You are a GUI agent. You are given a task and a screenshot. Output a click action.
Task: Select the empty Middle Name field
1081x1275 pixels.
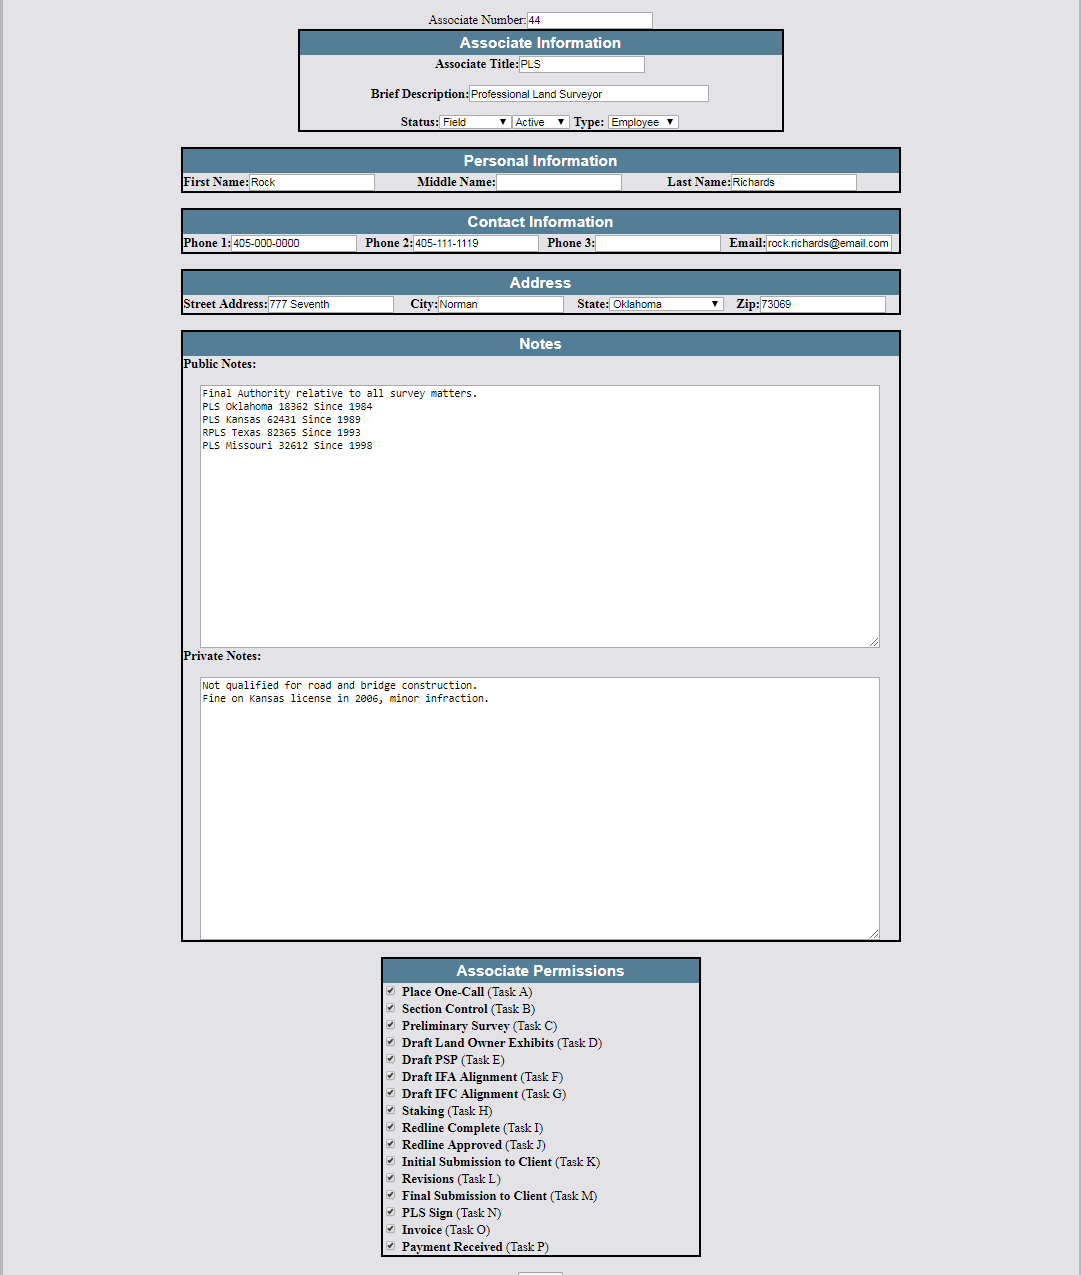(558, 182)
